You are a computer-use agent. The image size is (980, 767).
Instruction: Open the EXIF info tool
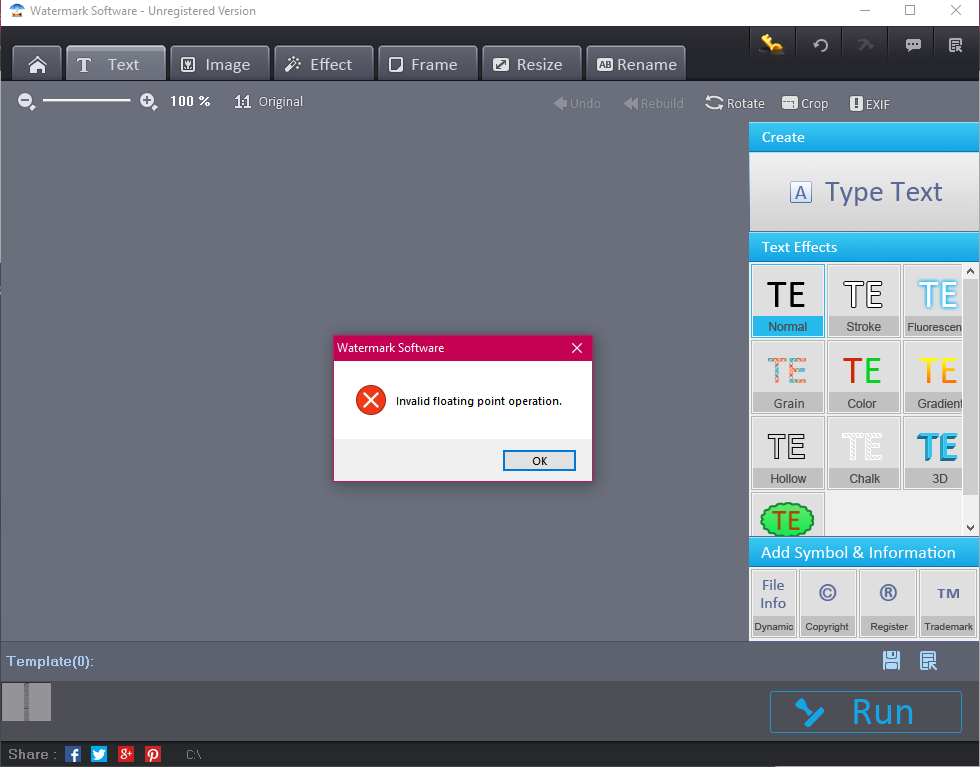tap(869, 104)
